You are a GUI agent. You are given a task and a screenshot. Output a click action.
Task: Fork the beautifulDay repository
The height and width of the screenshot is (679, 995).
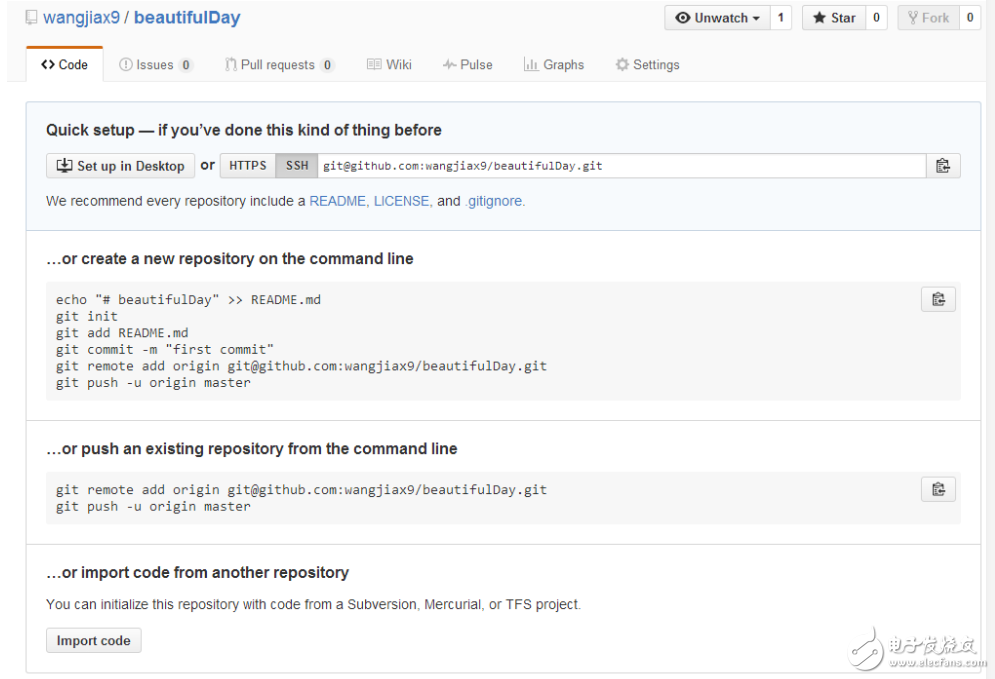click(928, 18)
